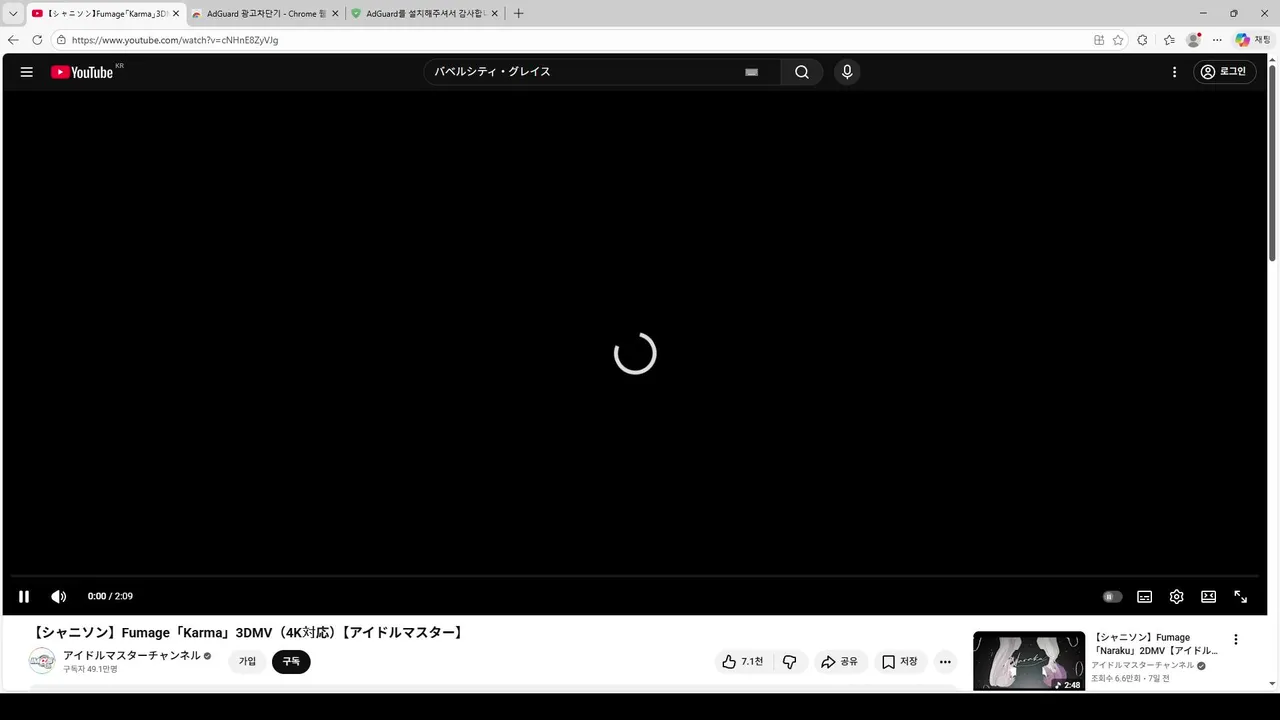Click the 조회수 6.6만회 view count text

[x=1116, y=679]
